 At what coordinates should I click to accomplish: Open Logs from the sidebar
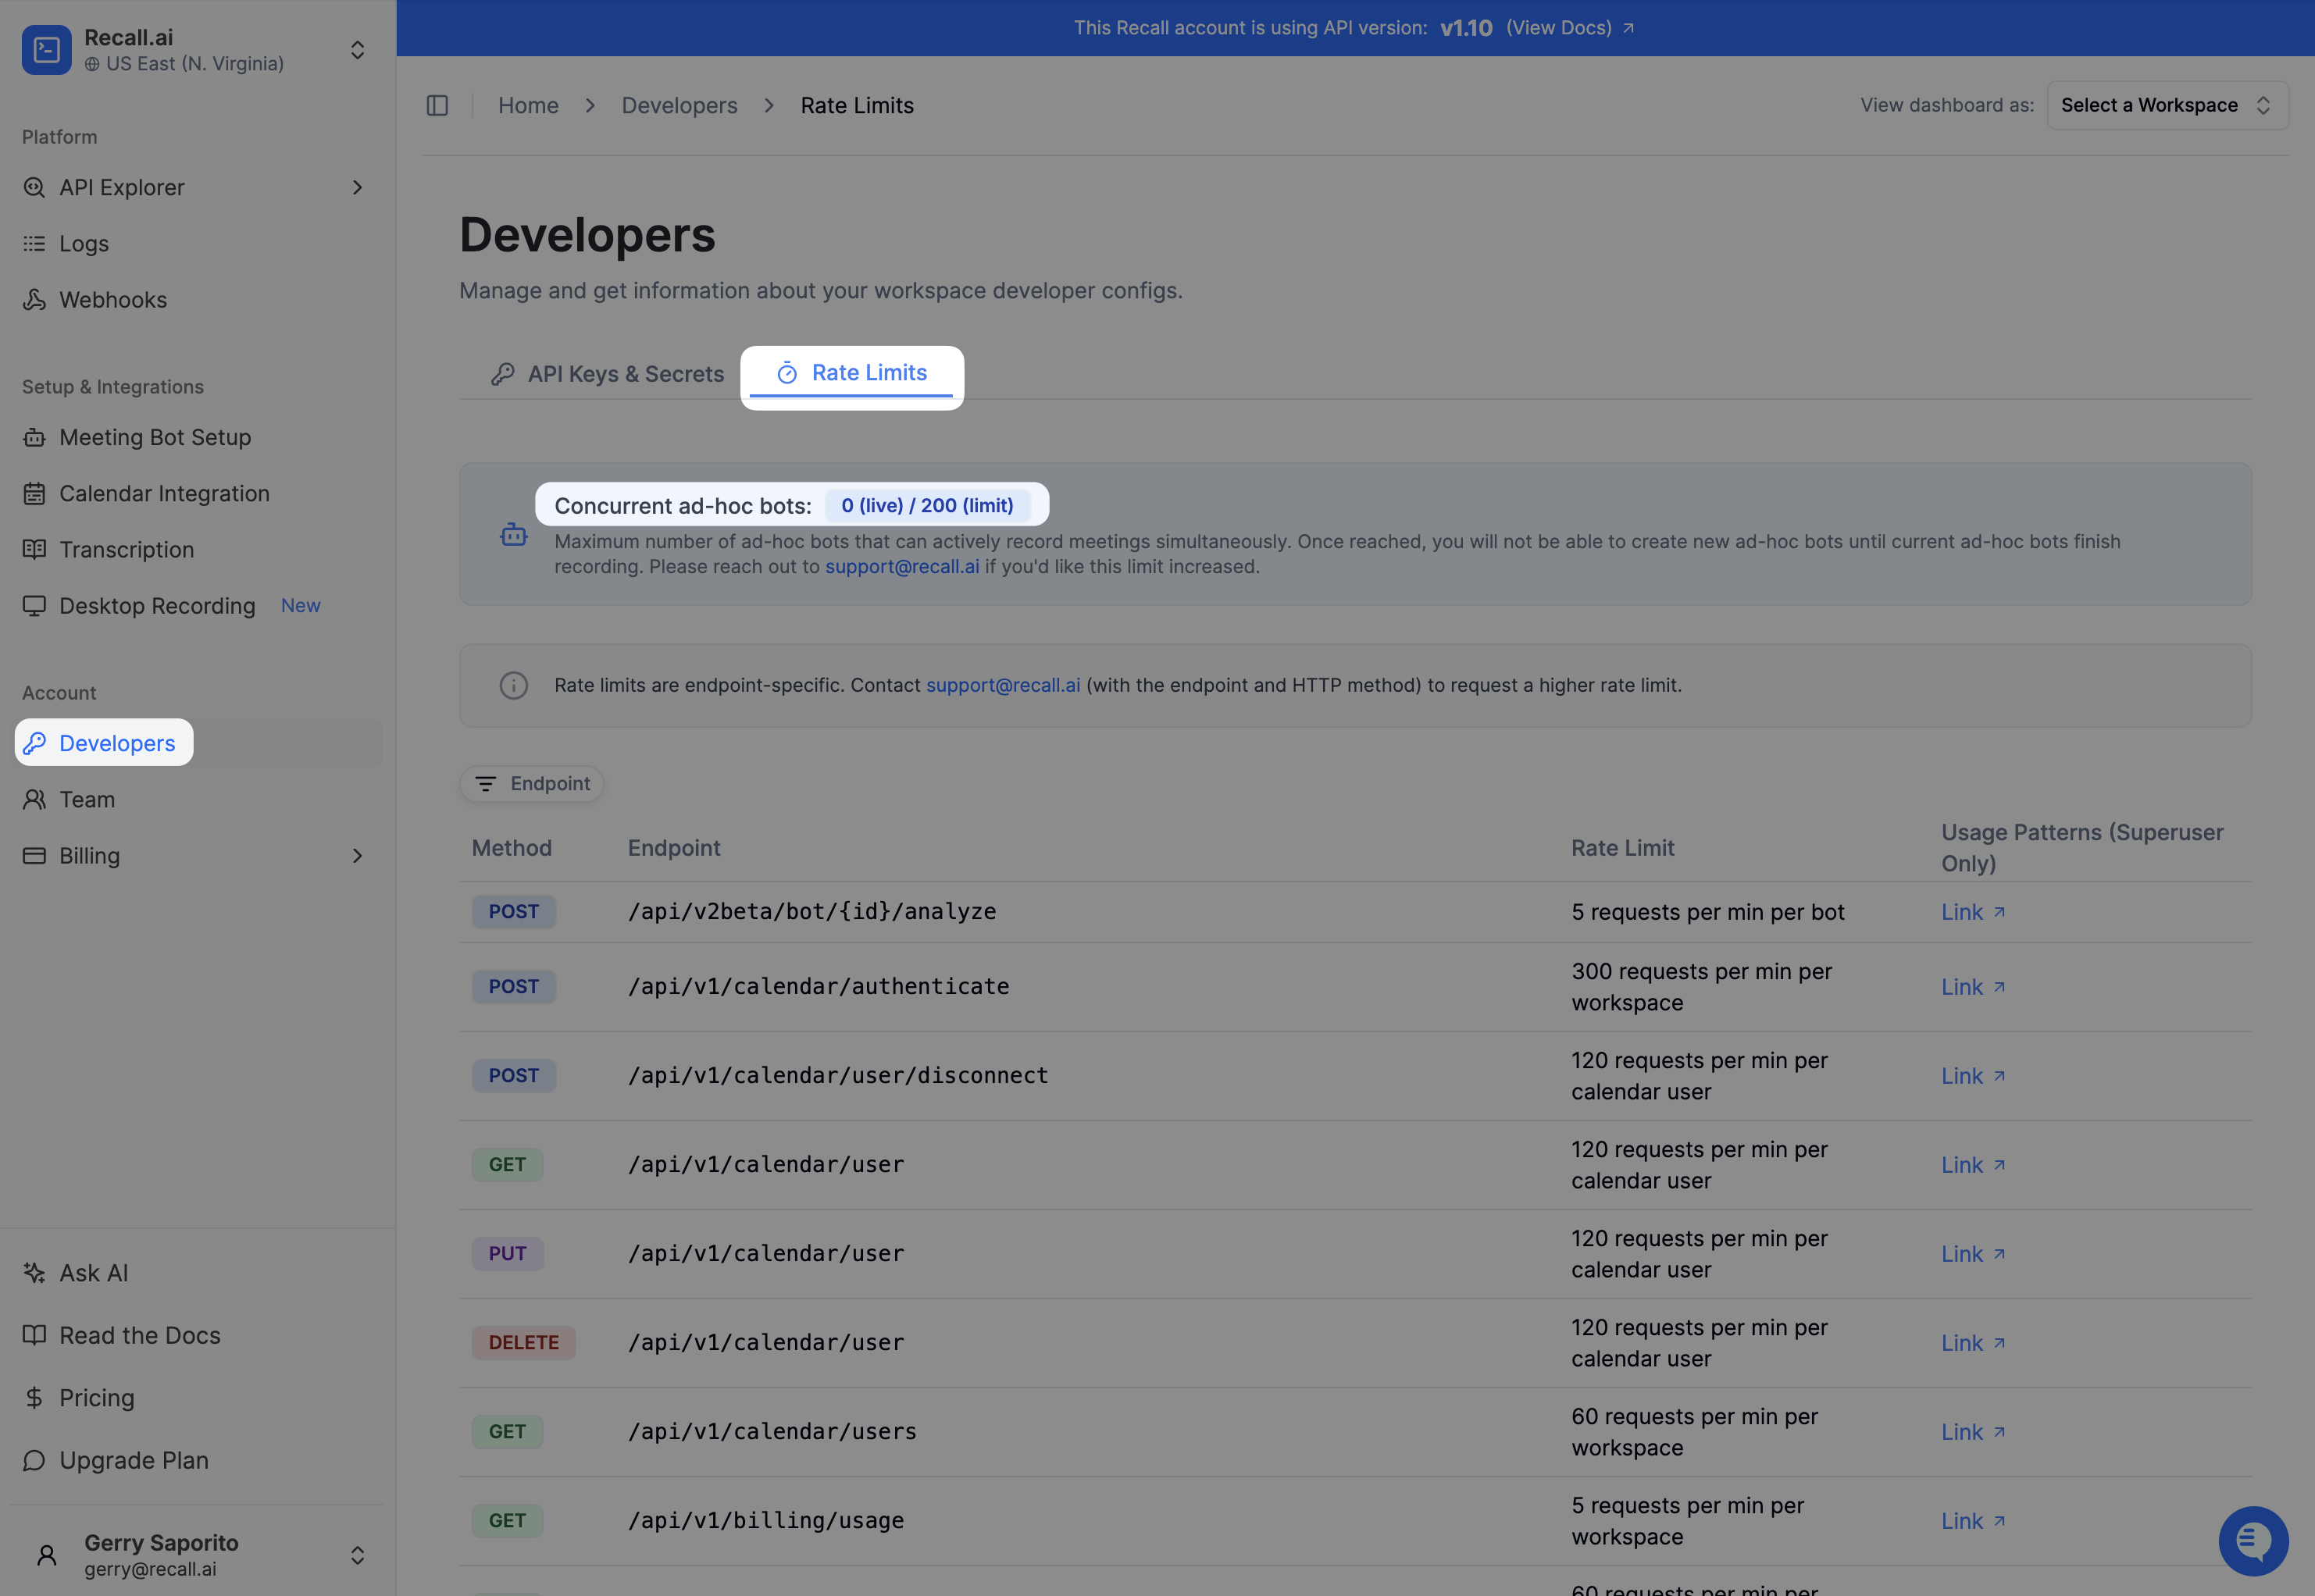pos(84,244)
